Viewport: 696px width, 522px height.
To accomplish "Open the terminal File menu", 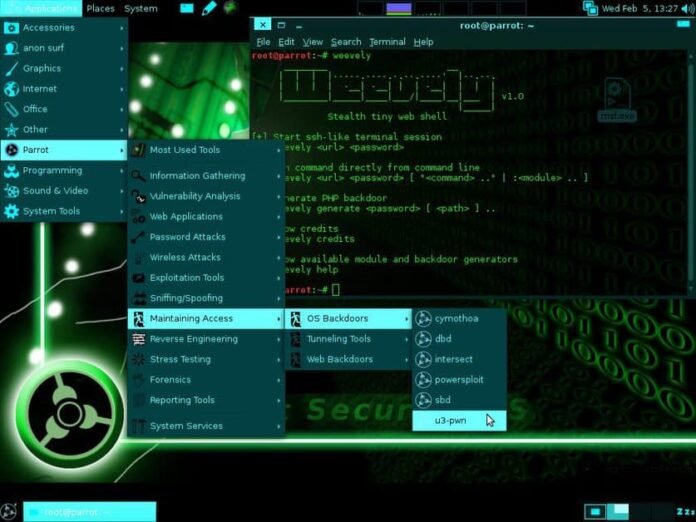I will tap(263, 42).
